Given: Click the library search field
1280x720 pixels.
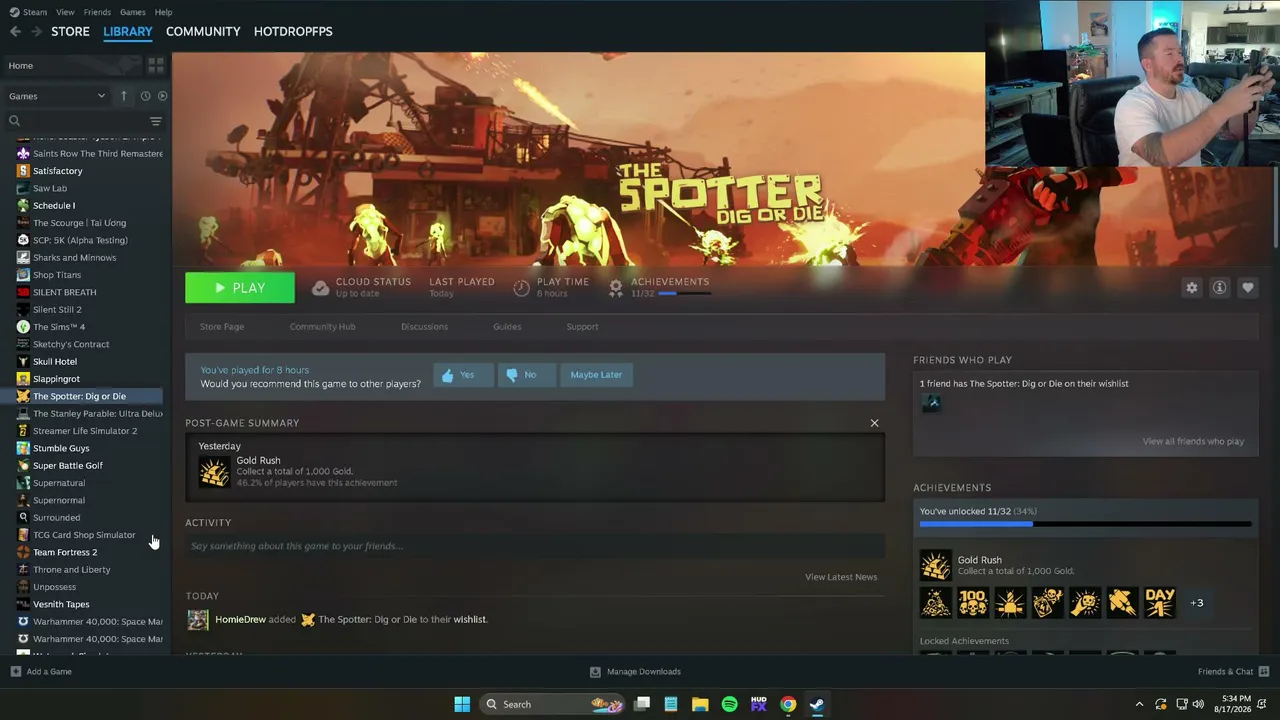Looking at the screenshot, I should click(x=77, y=121).
